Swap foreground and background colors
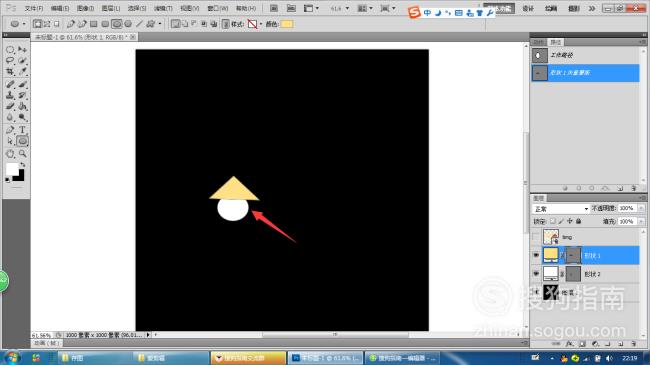650x365 pixels. (x=23, y=165)
